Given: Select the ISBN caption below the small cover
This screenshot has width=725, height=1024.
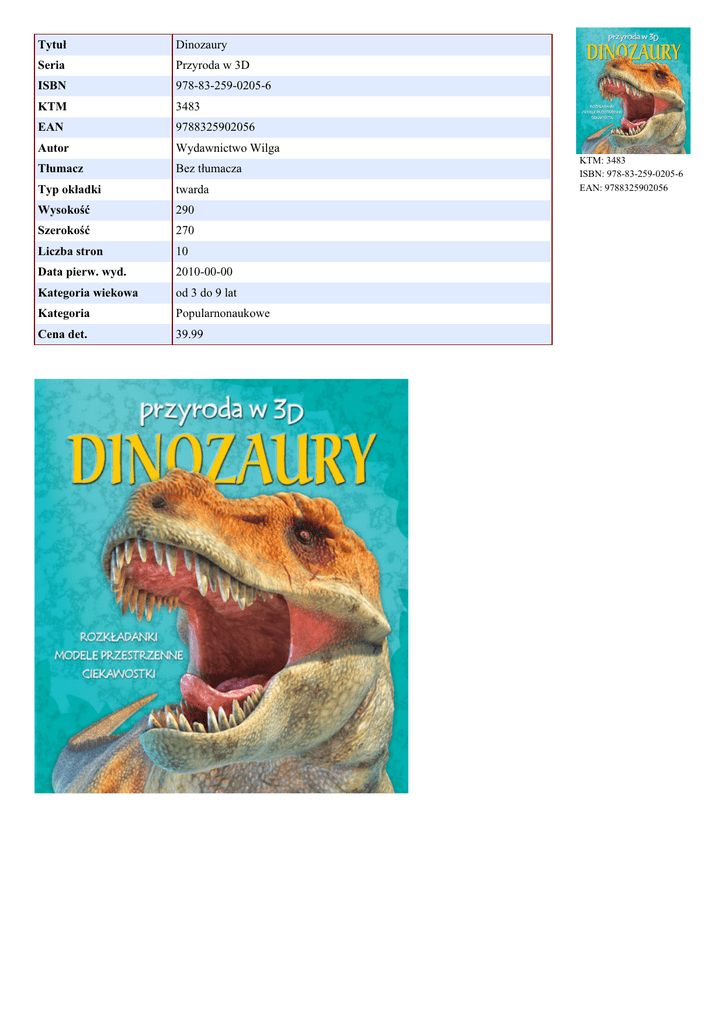Looking at the screenshot, I should tap(631, 174).
